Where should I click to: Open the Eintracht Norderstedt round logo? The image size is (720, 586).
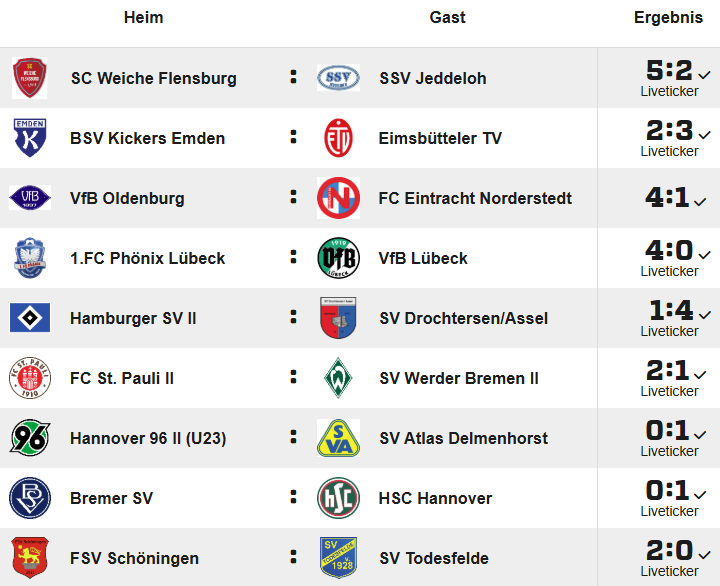pos(338,198)
